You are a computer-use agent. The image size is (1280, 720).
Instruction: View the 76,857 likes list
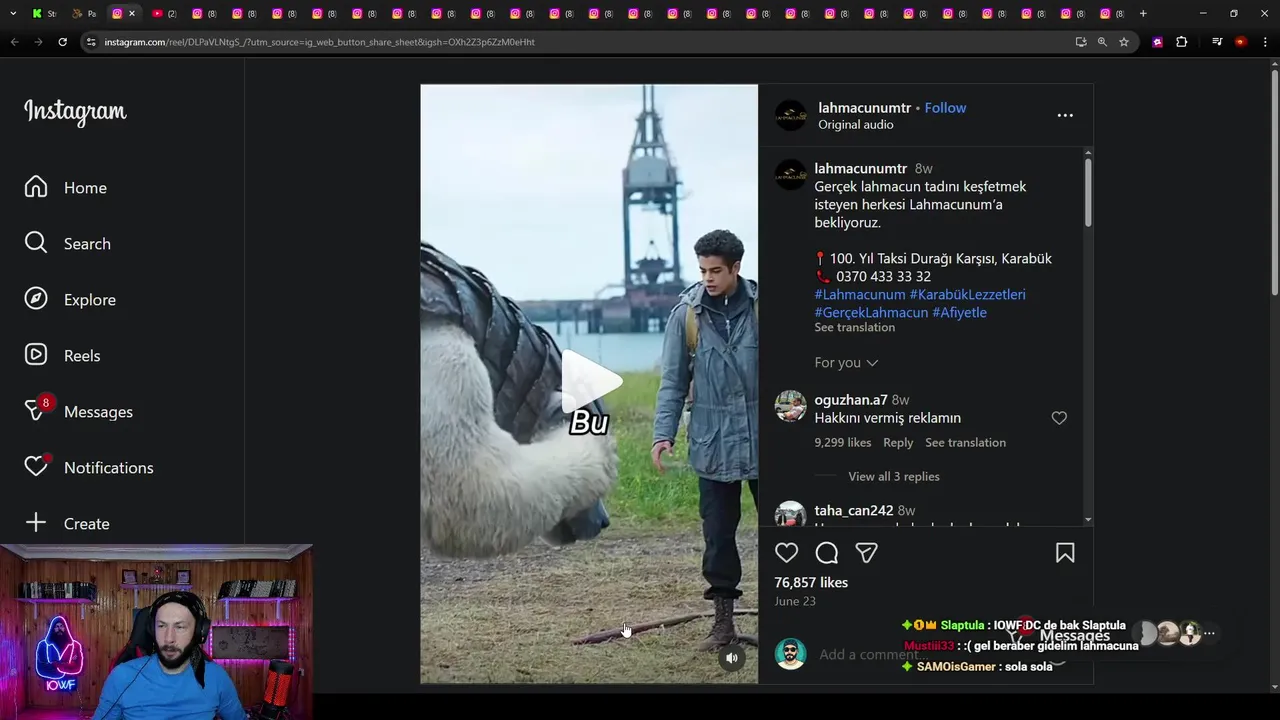coord(811,583)
